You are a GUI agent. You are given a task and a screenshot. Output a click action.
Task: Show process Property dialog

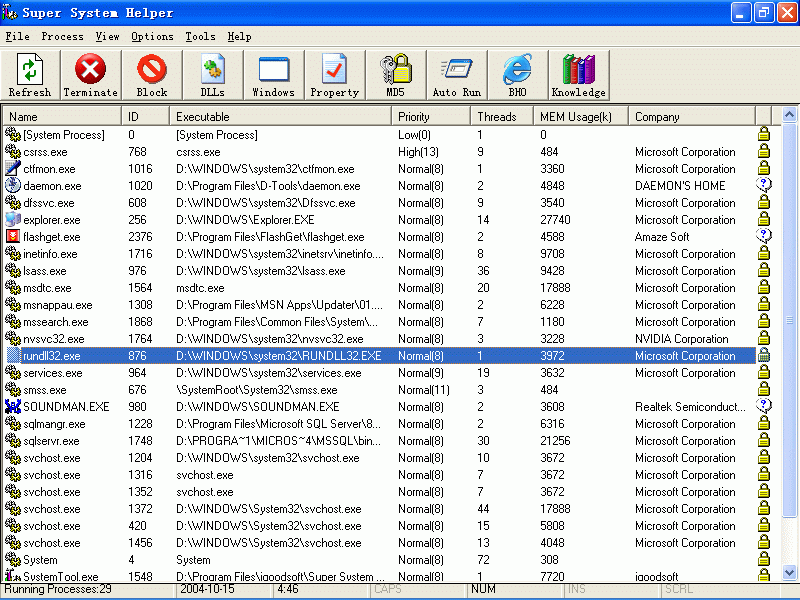pyautogui.click(x=335, y=75)
